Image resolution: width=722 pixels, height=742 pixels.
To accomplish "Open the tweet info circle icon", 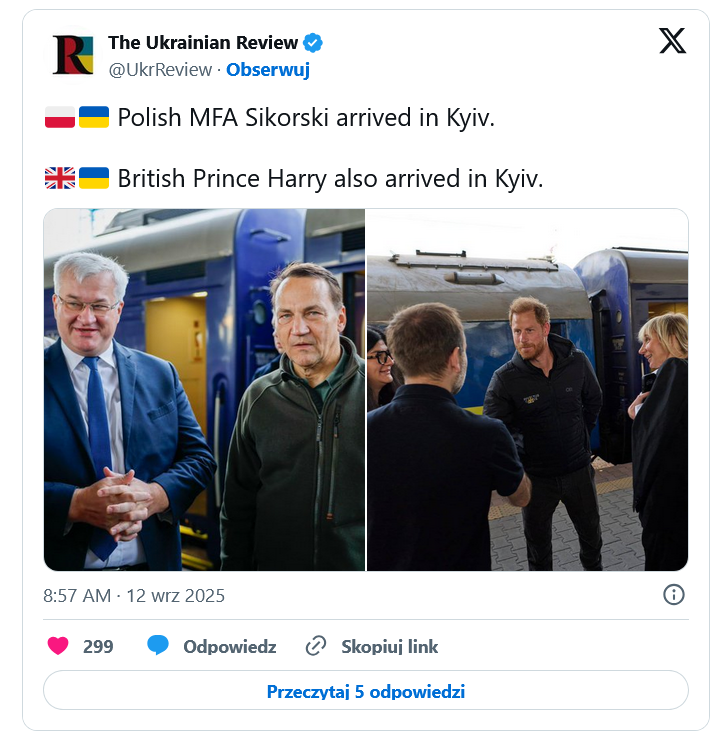I will [x=674, y=595].
